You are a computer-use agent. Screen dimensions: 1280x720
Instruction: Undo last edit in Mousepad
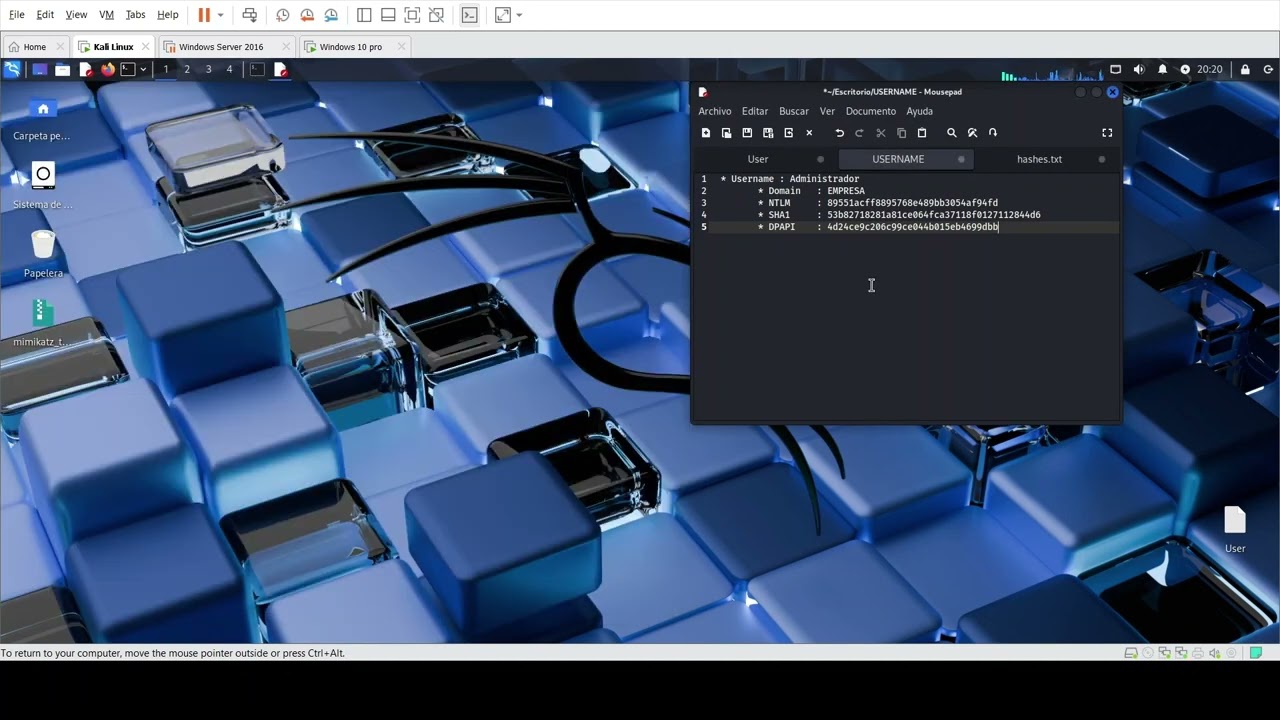839,133
